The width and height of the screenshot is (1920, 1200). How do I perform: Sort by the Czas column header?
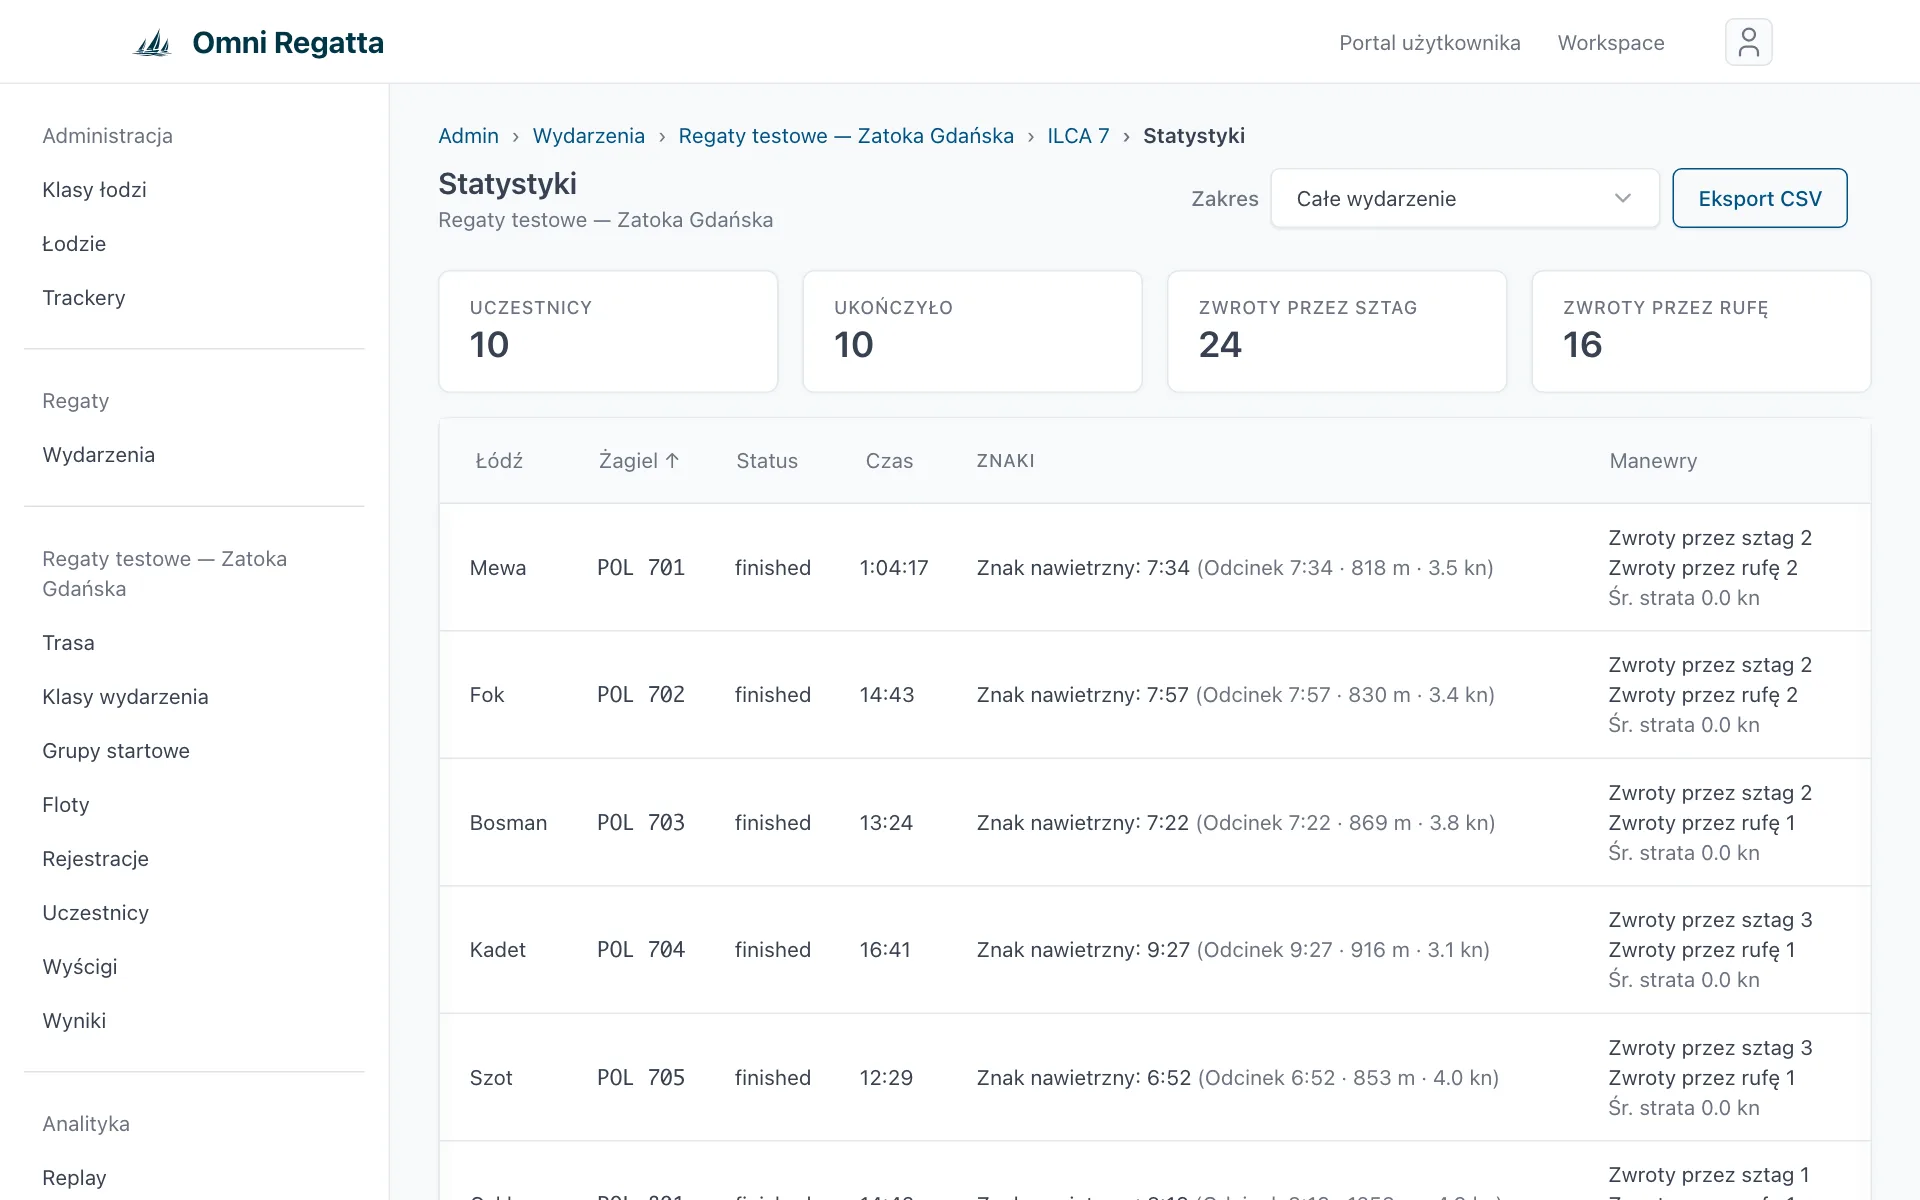pos(889,461)
